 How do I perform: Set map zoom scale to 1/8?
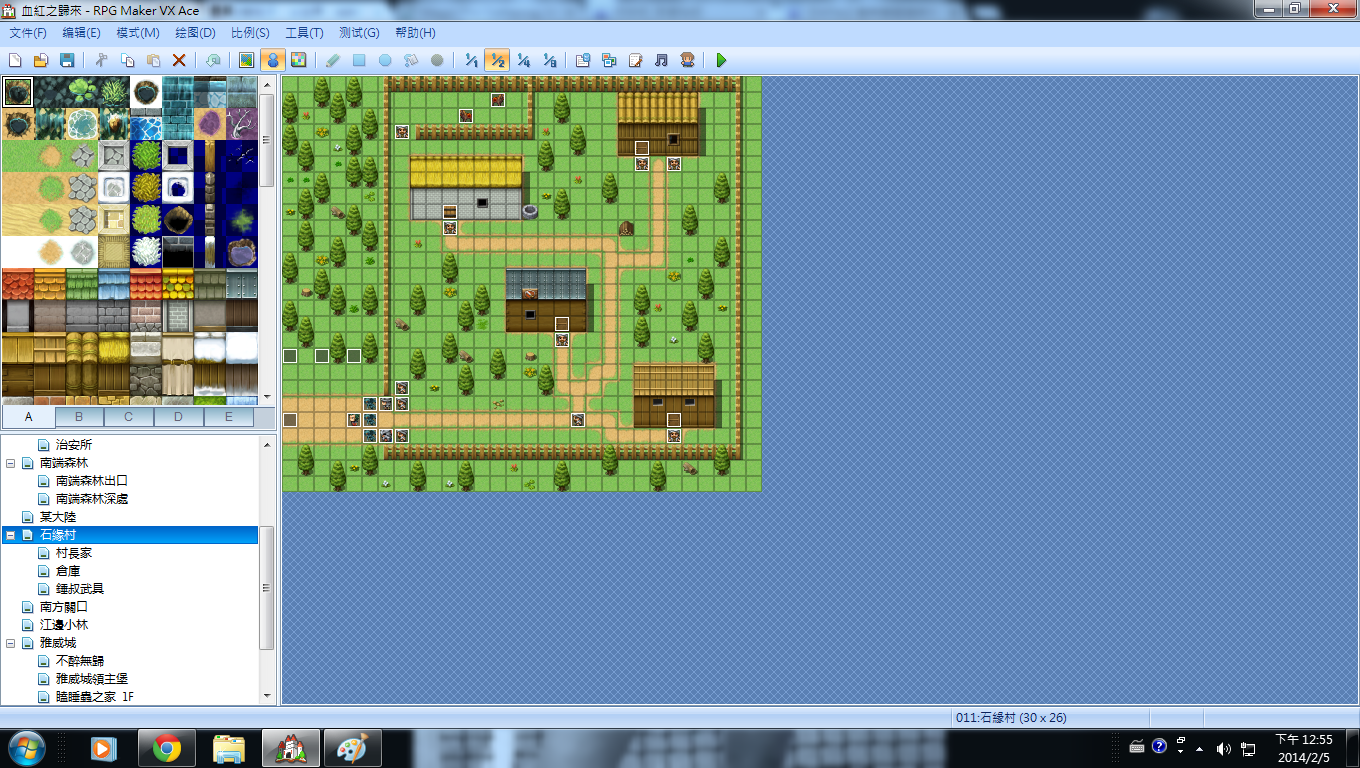pyautogui.click(x=549, y=60)
